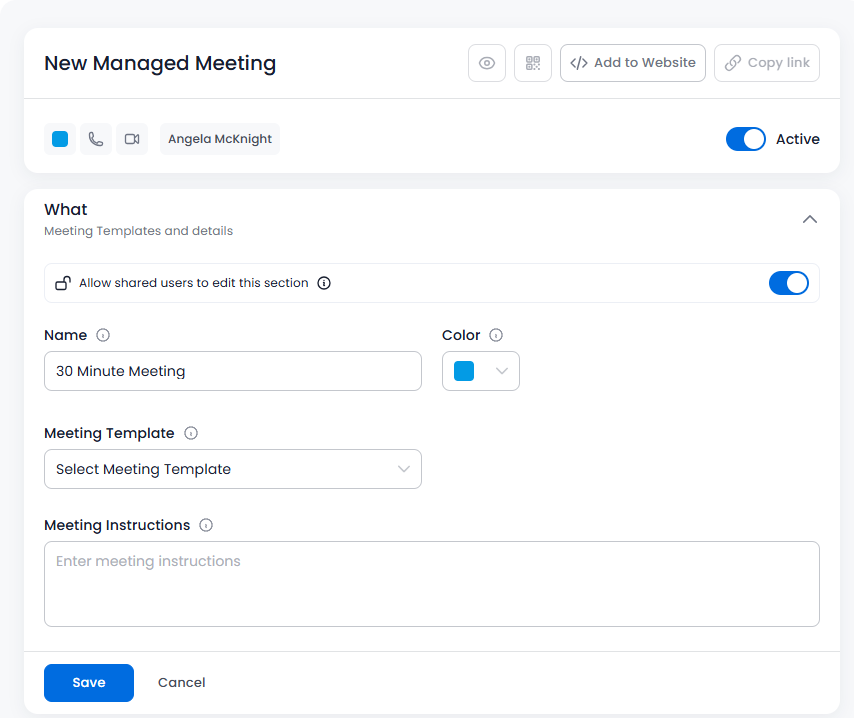Open the Select Meeting Template dropdown
854x718 pixels.
(233, 469)
